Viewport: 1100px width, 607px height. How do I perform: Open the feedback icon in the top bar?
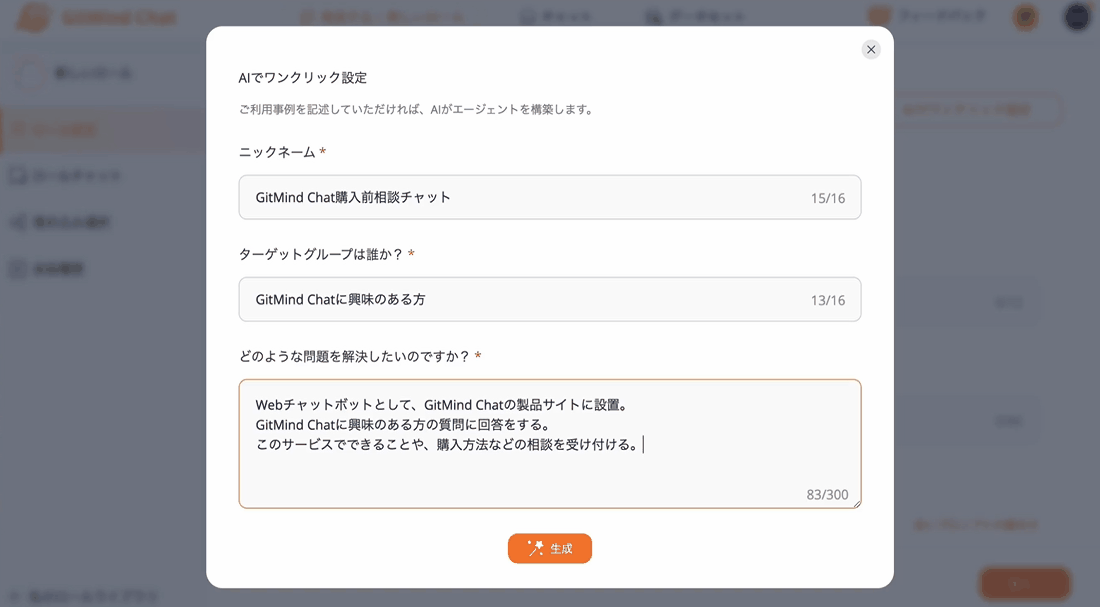coord(879,17)
